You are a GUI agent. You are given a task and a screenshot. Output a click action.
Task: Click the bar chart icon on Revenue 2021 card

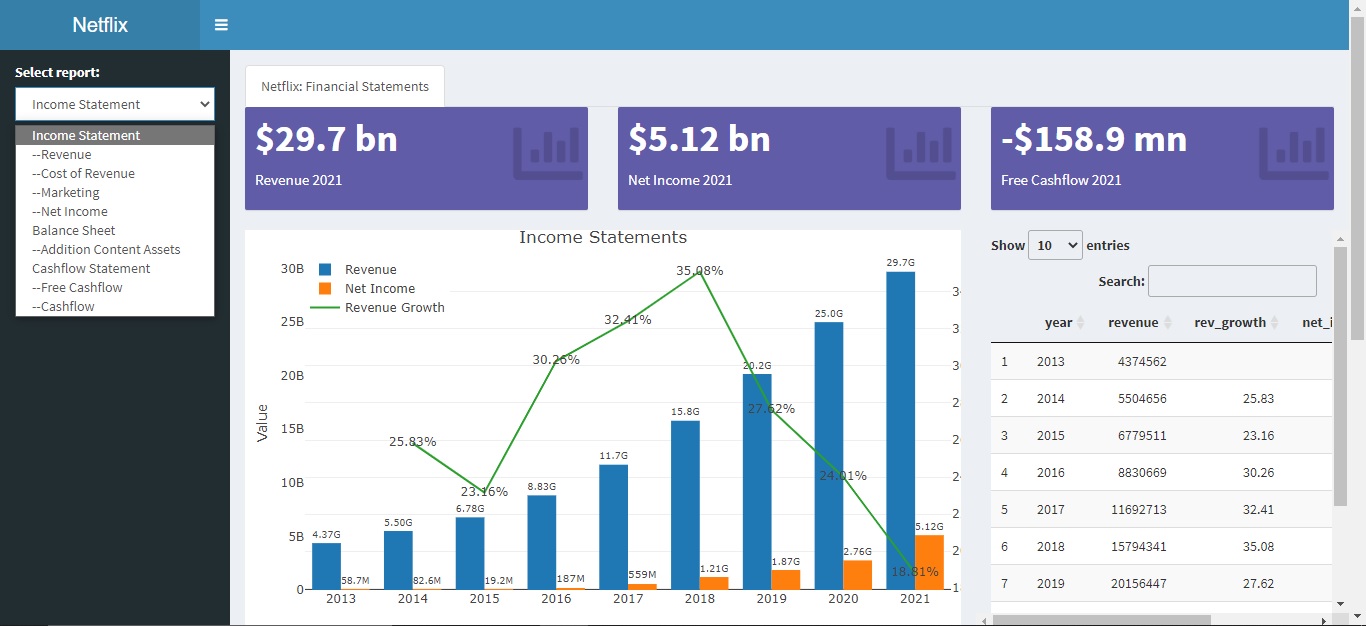pos(548,154)
